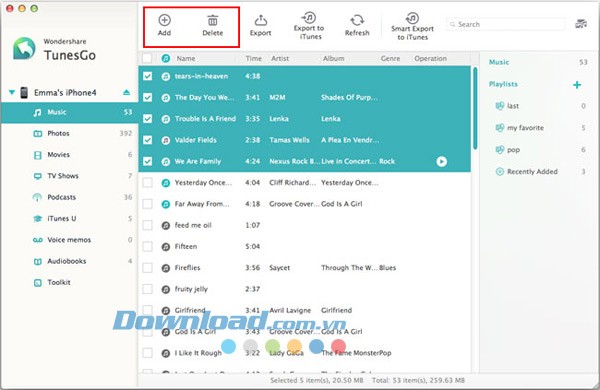This screenshot has height=390, width=600.
Task: Check the Fireflies song checkbox
Action: tap(147, 268)
